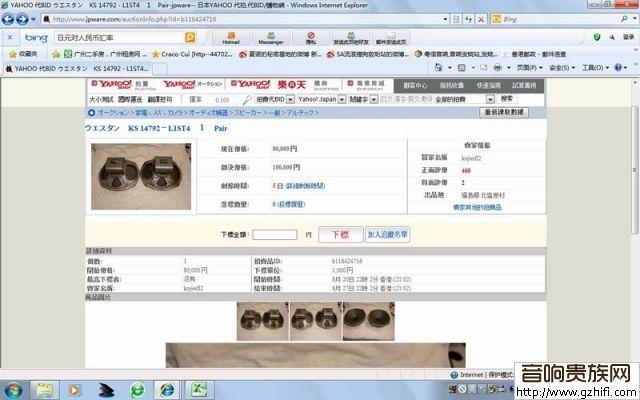Select the Yahoo Japan auction logo tab

[123, 85]
